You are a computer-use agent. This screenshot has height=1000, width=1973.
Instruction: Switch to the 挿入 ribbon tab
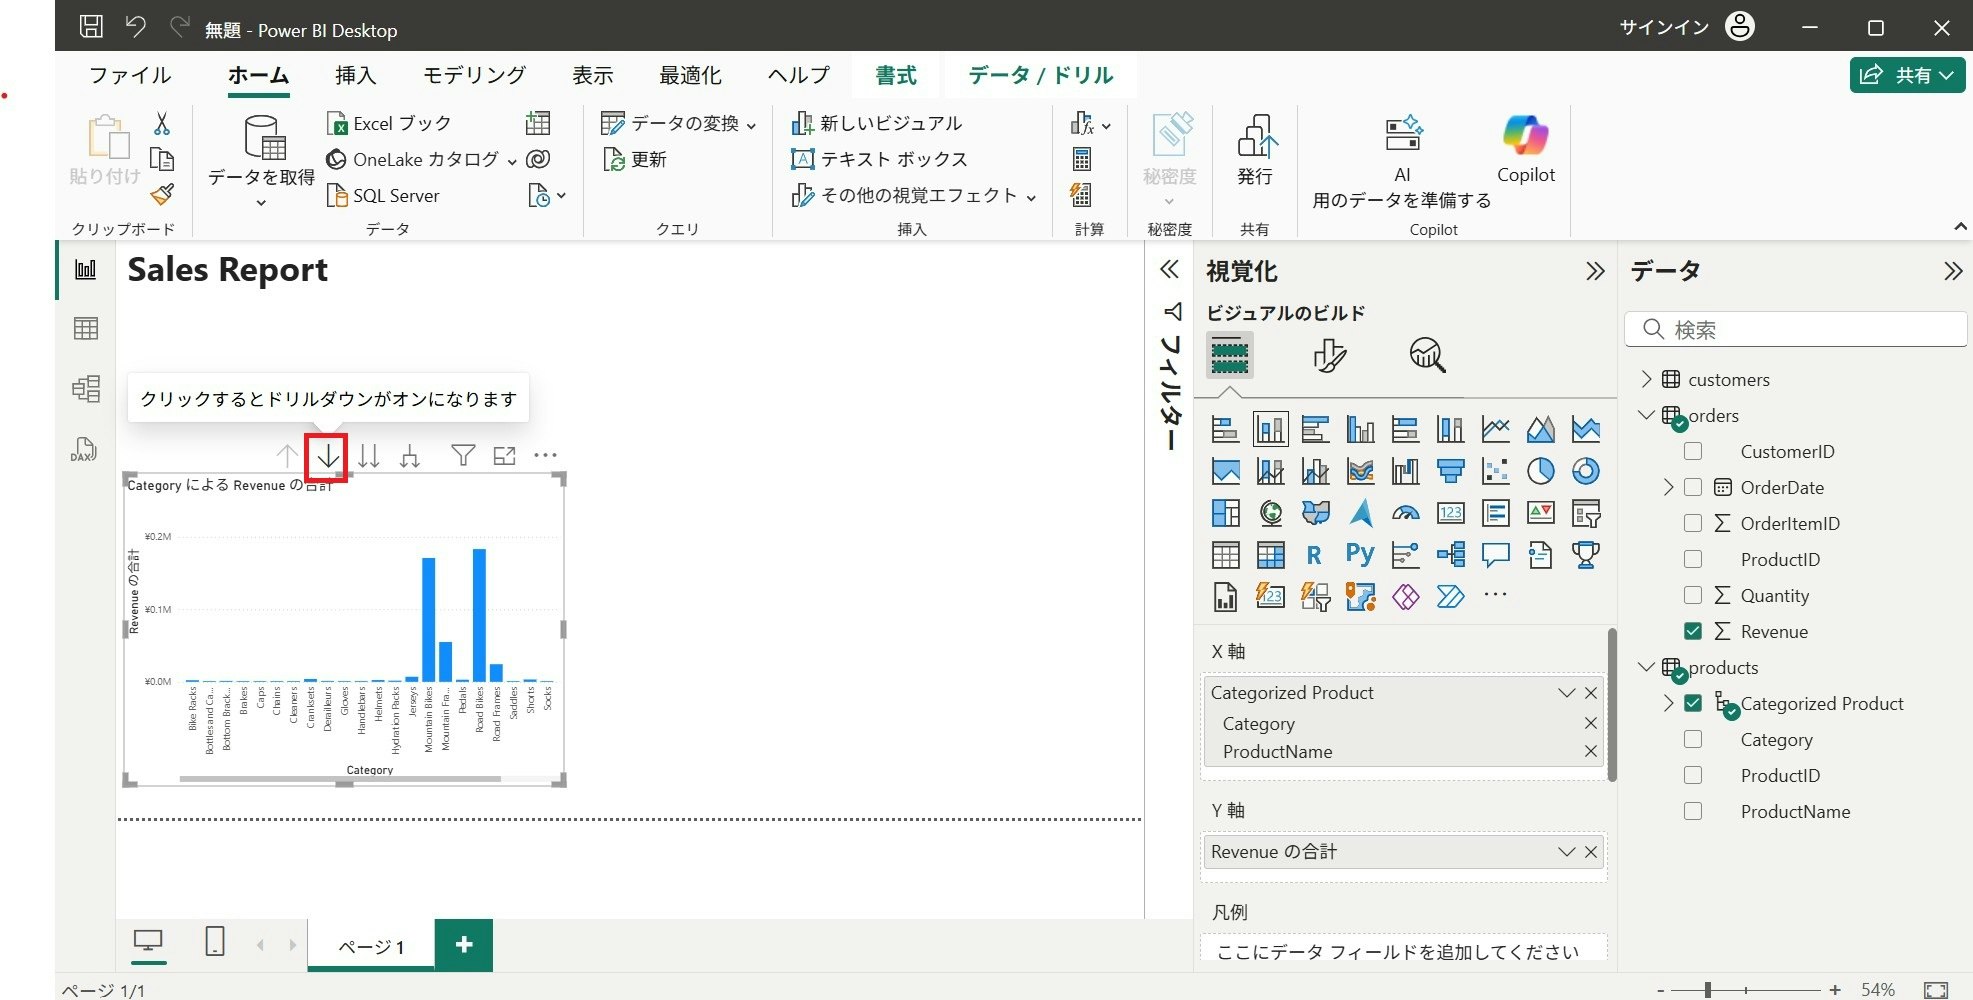[x=355, y=75]
